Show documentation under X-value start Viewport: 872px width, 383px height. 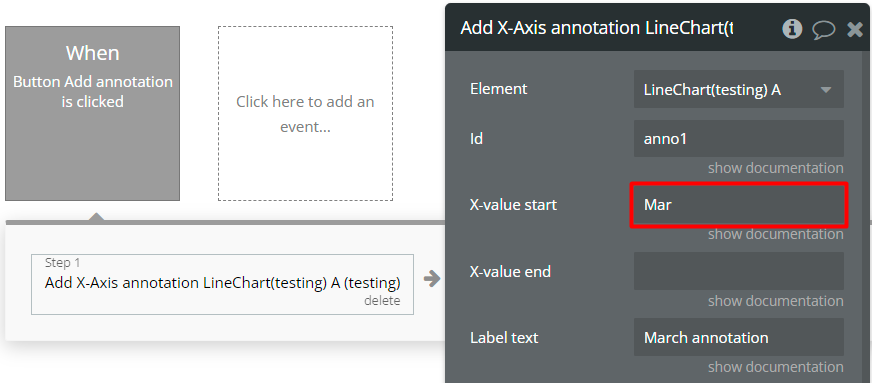(775, 234)
